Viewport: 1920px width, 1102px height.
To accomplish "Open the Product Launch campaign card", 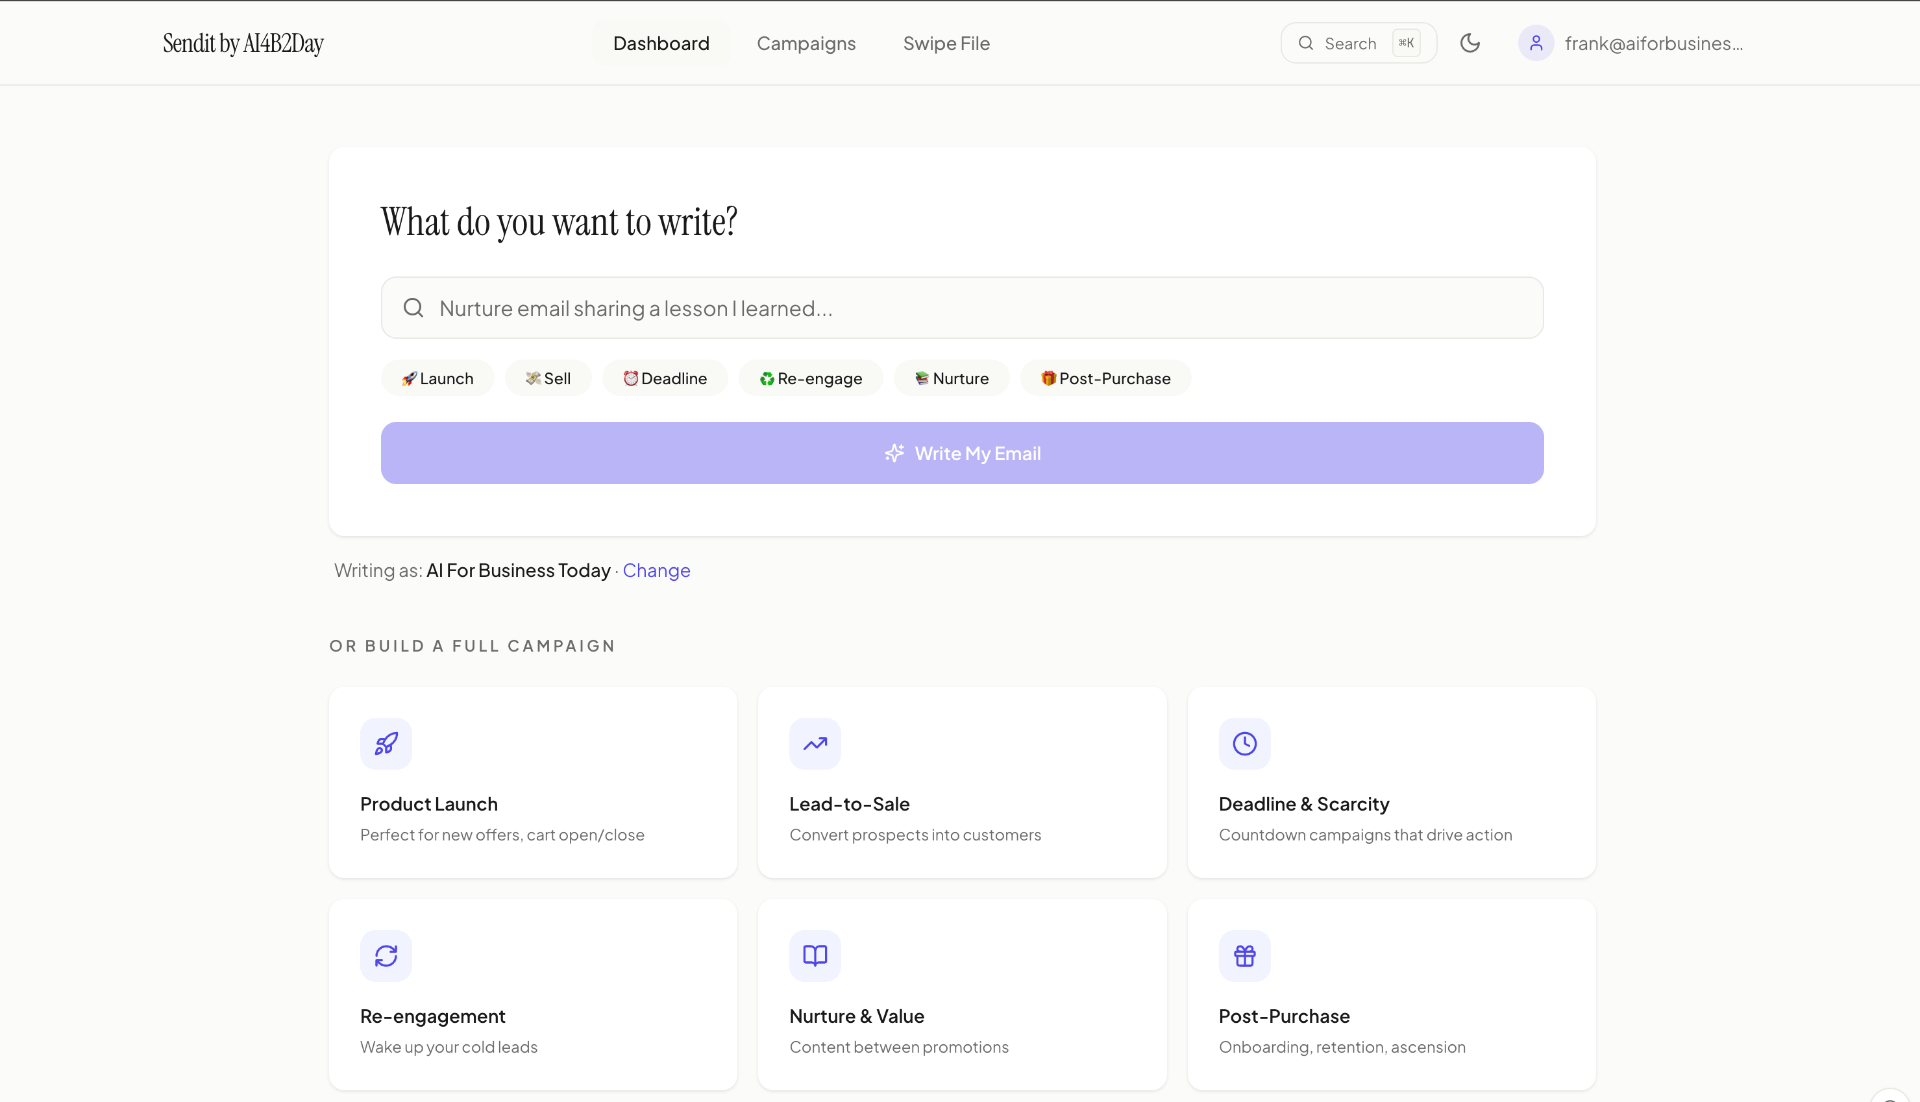I will coord(533,782).
